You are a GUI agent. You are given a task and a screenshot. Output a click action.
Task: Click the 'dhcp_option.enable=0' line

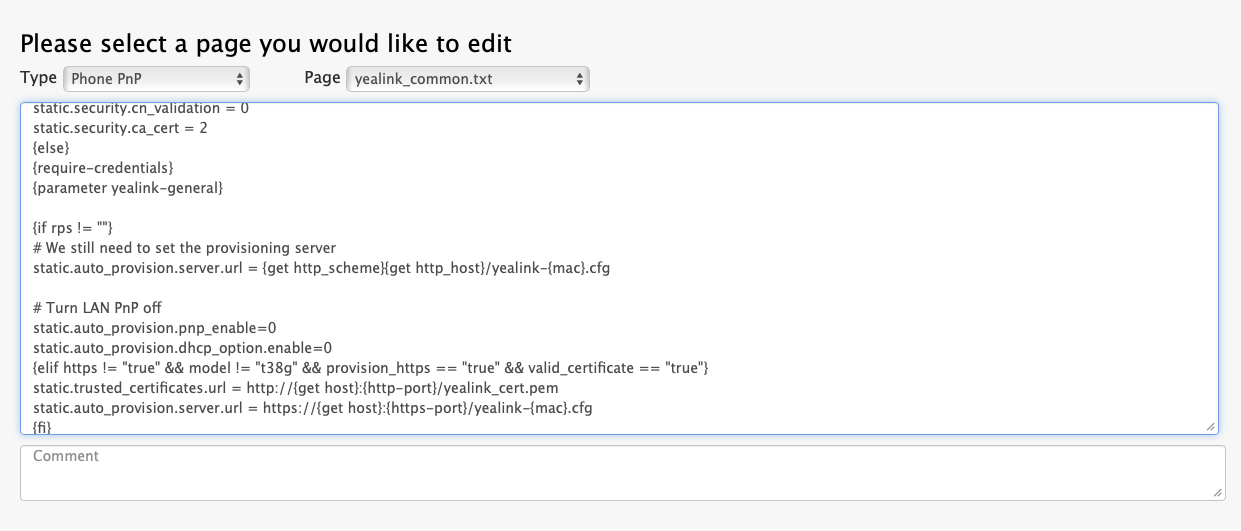(183, 348)
